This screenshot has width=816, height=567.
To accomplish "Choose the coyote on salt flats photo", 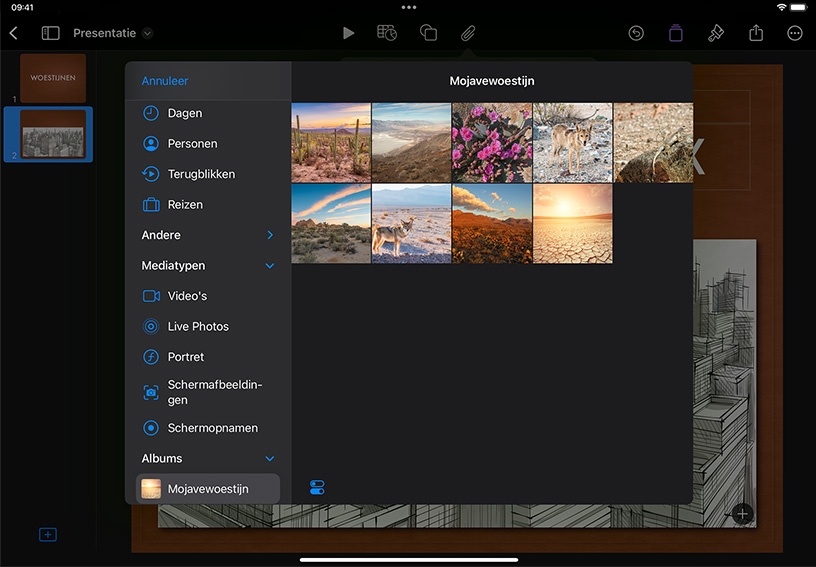I will (x=412, y=224).
